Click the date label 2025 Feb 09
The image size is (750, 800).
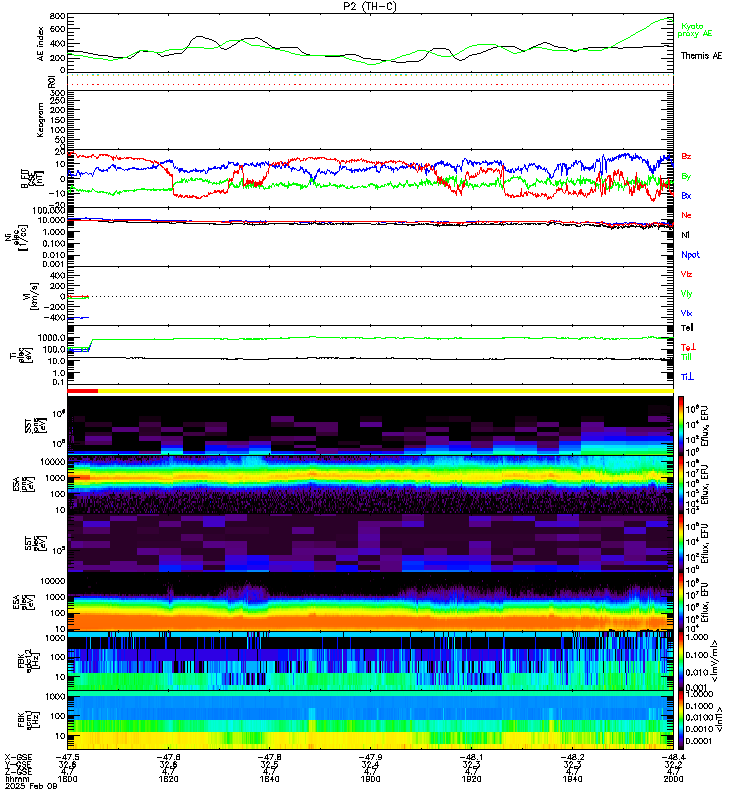click(31, 786)
